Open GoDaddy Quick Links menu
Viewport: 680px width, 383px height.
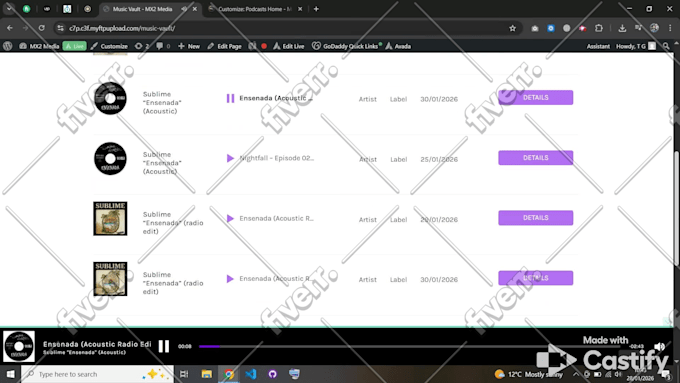coord(346,46)
